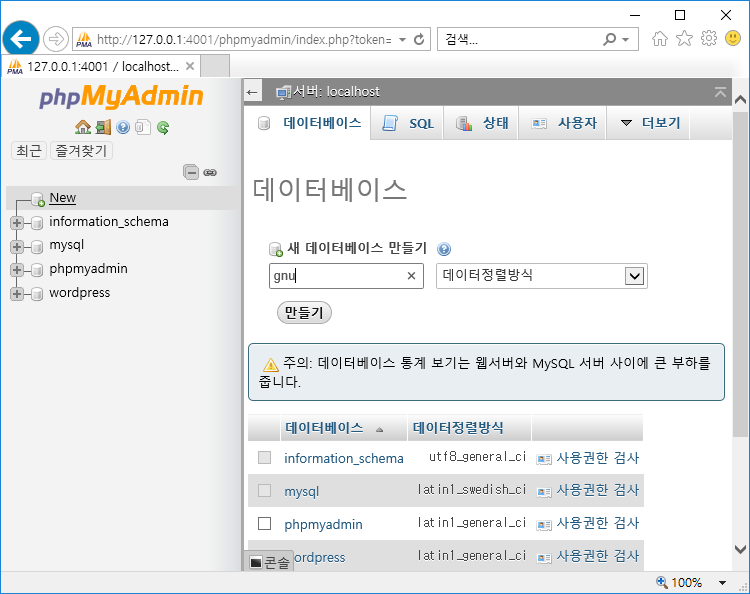
Task: Click the reload navigation panel icon
Action: click(163, 127)
